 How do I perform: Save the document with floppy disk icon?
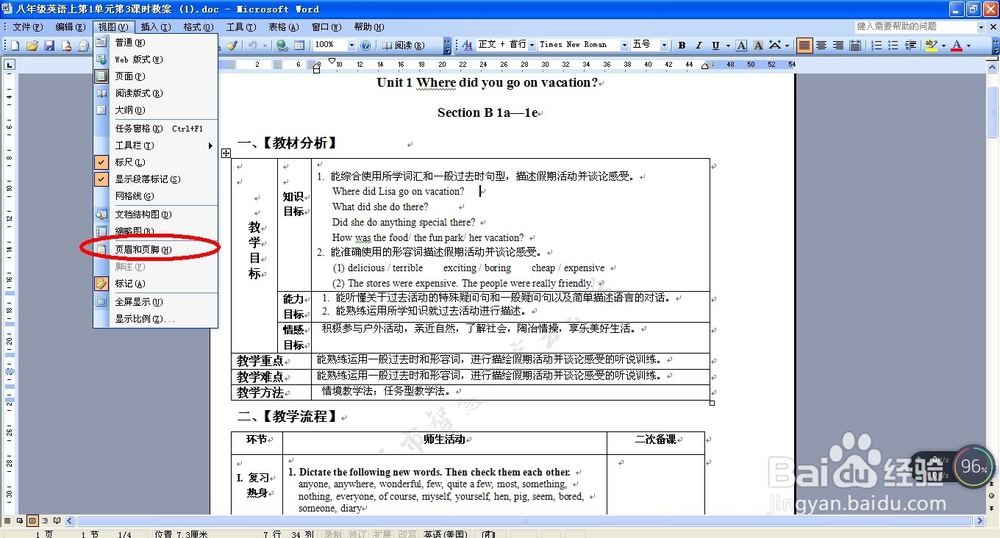(49, 45)
